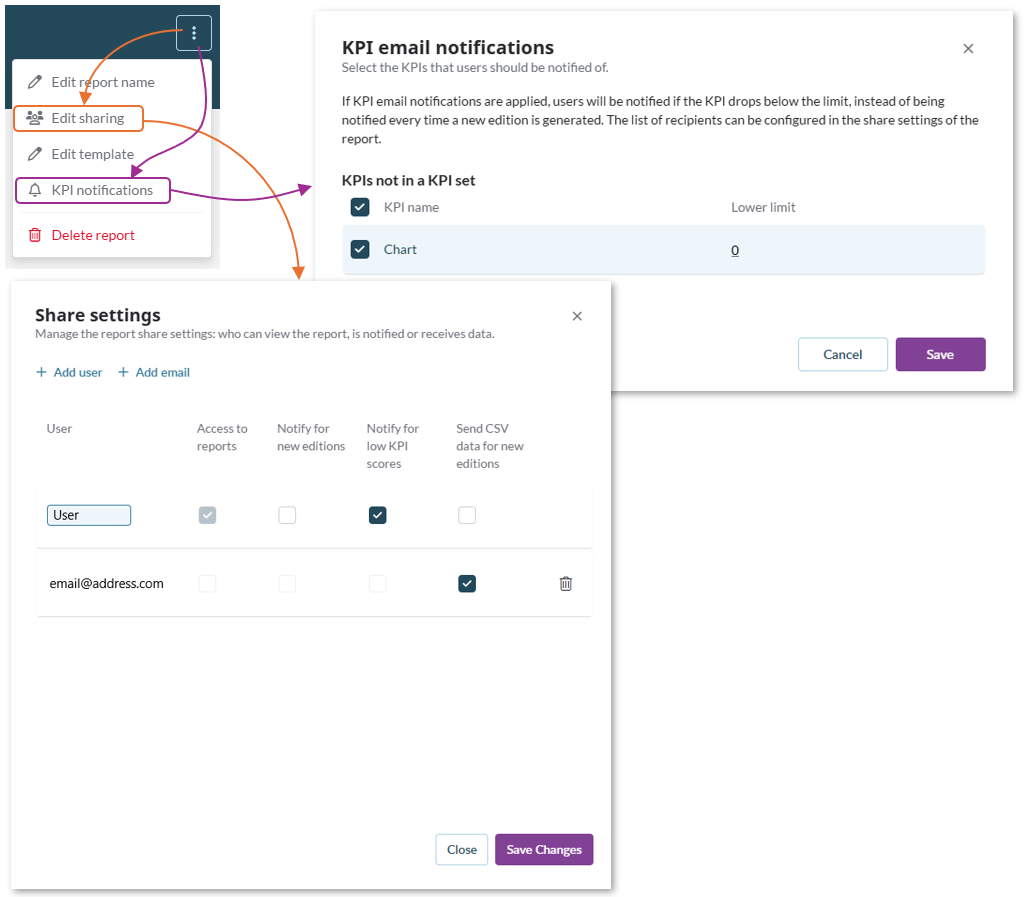Uncheck Send CSV data for email@address.com
This screenshot has width=1024, height=897.
pyautogui.click(x=467, y=584)
